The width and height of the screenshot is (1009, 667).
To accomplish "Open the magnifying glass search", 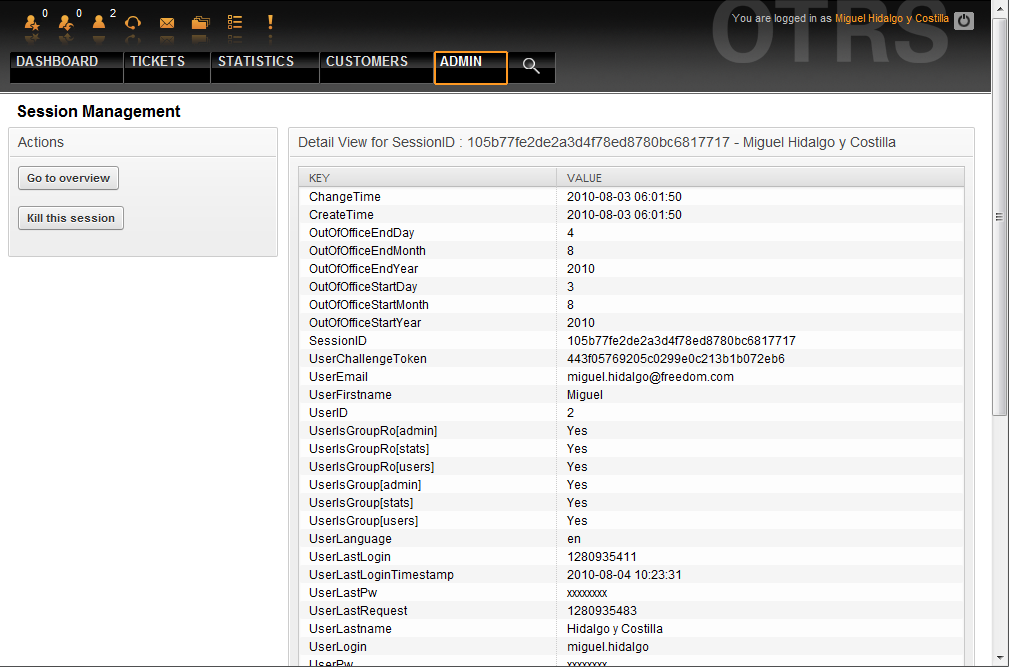I will tap(531, 67).
